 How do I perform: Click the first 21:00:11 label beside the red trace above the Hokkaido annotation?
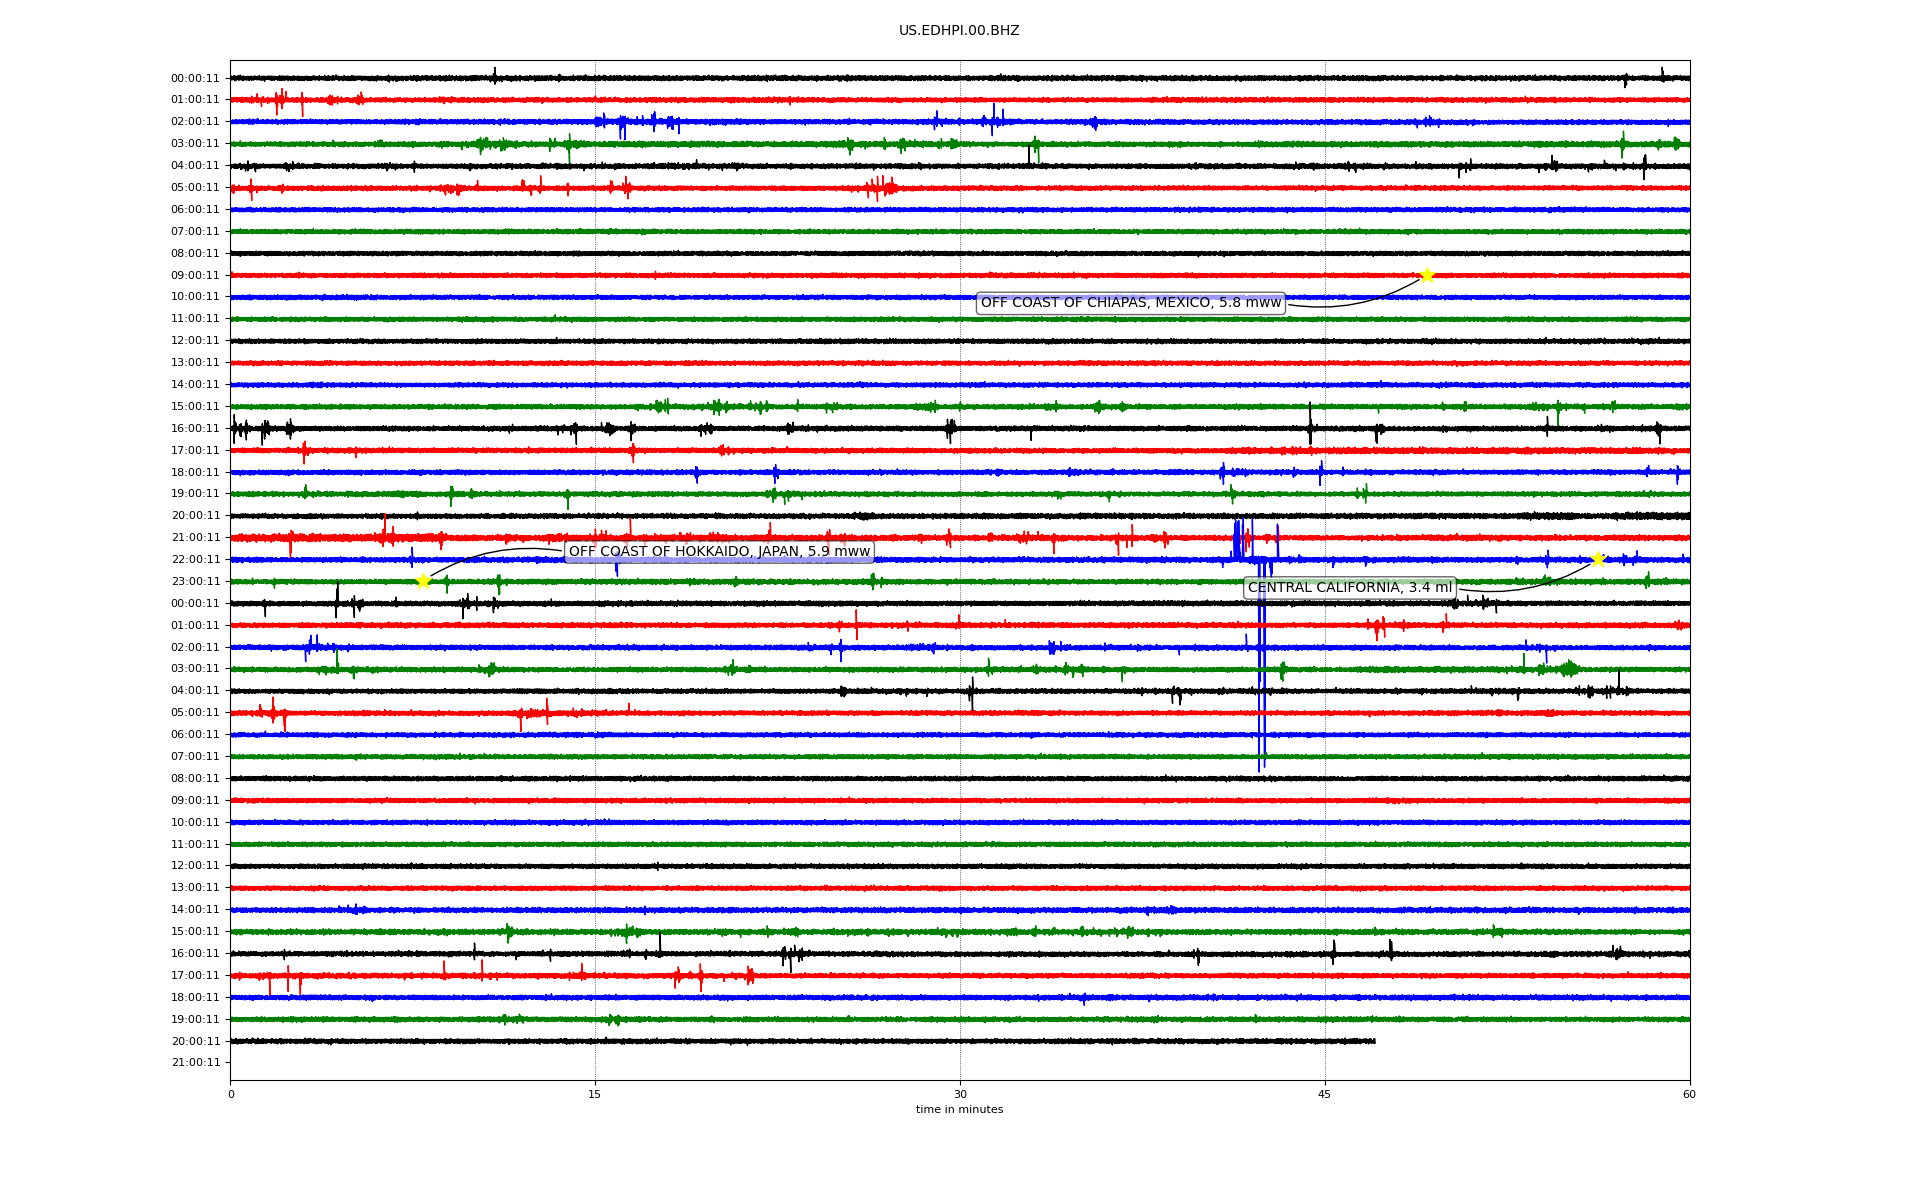pyautogui.click(x=195, y=538)
